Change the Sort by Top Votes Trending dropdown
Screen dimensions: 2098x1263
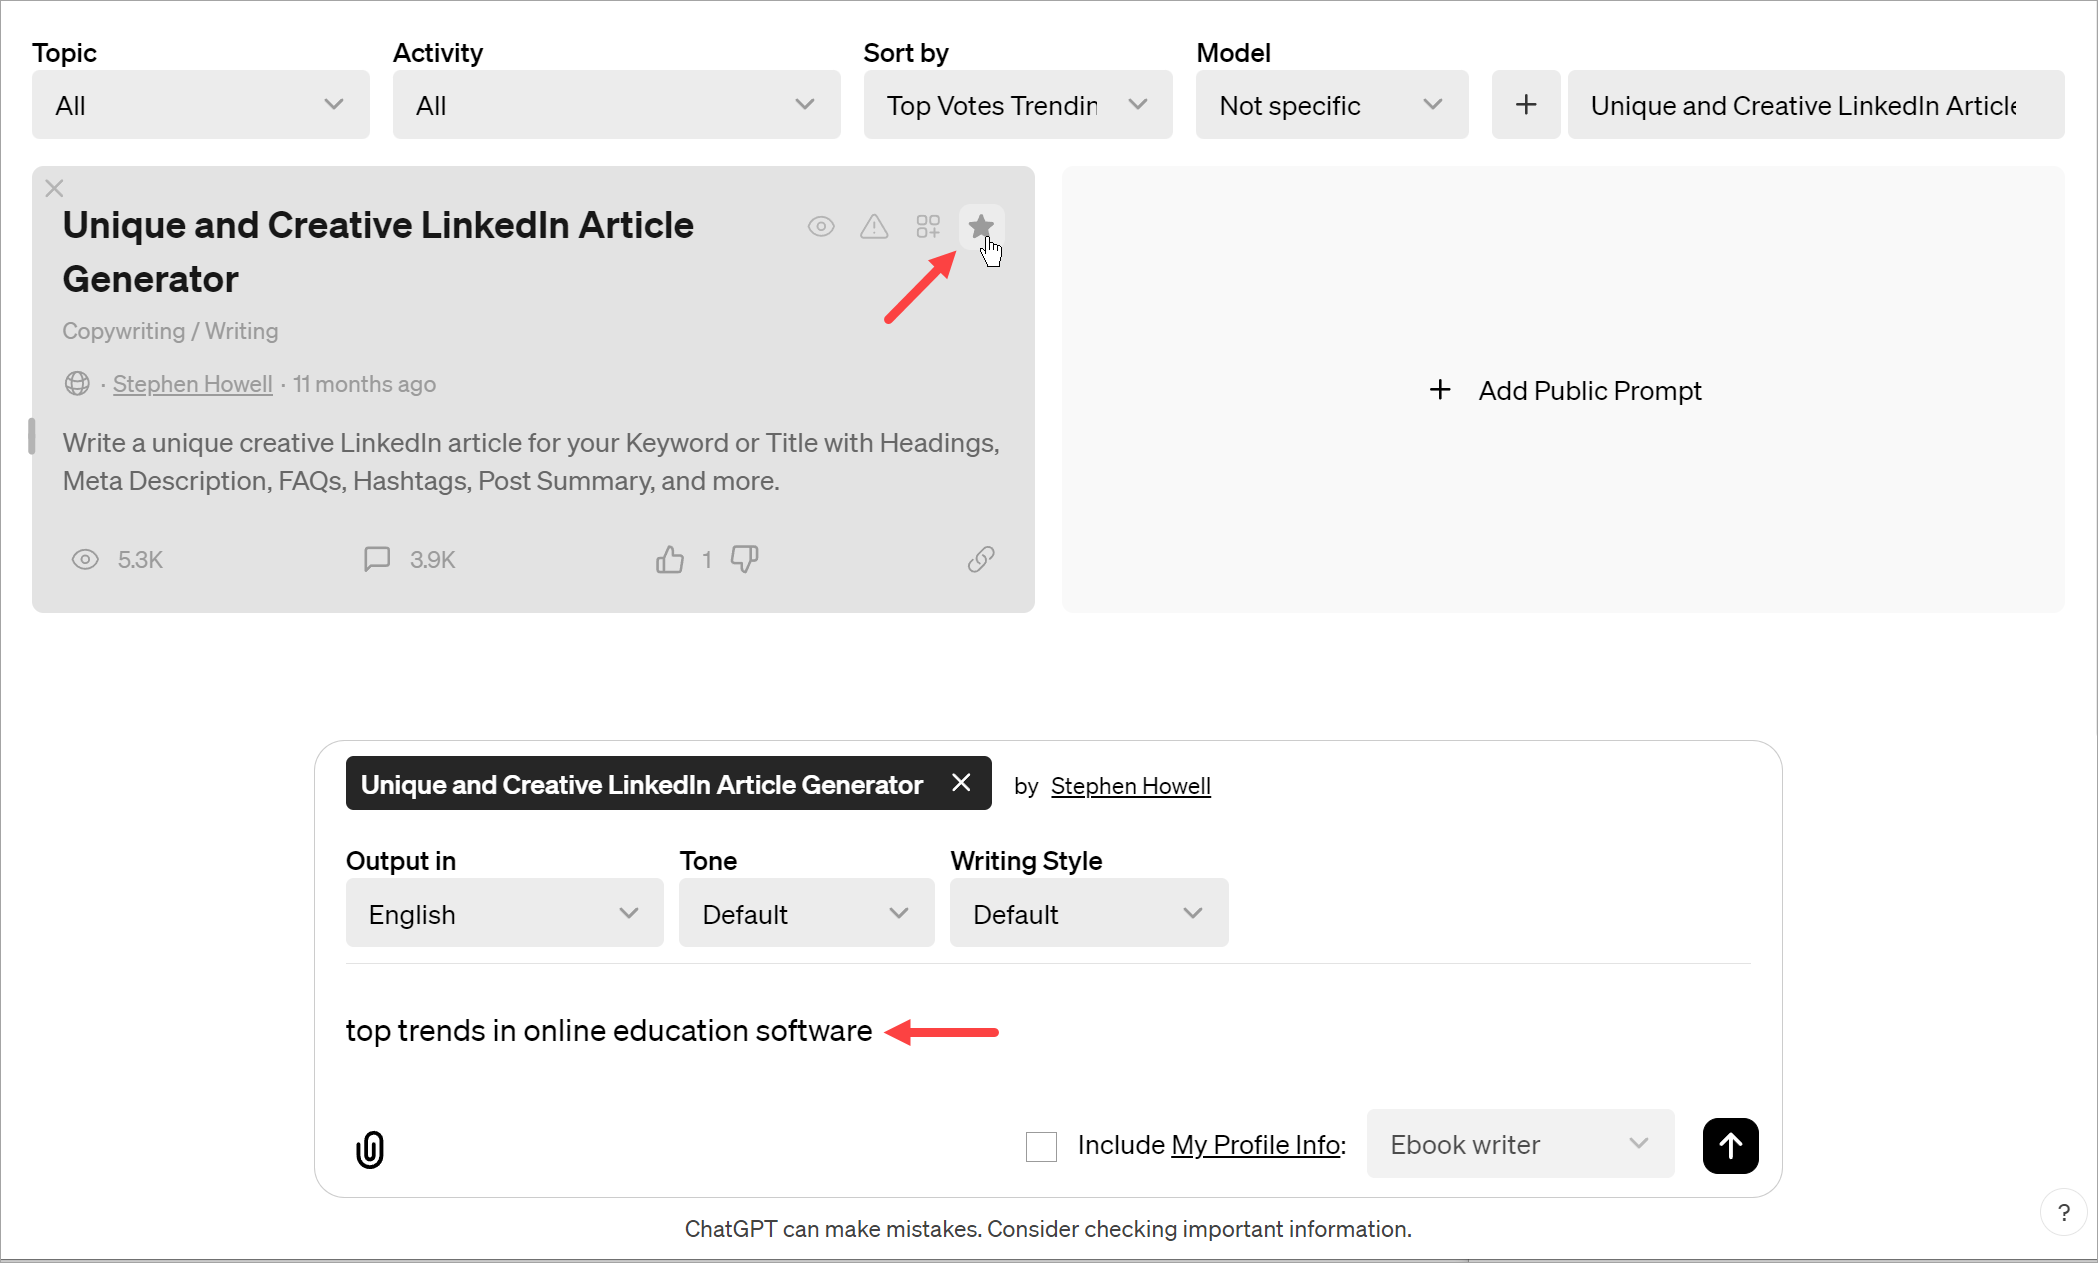click(1017, 104)
